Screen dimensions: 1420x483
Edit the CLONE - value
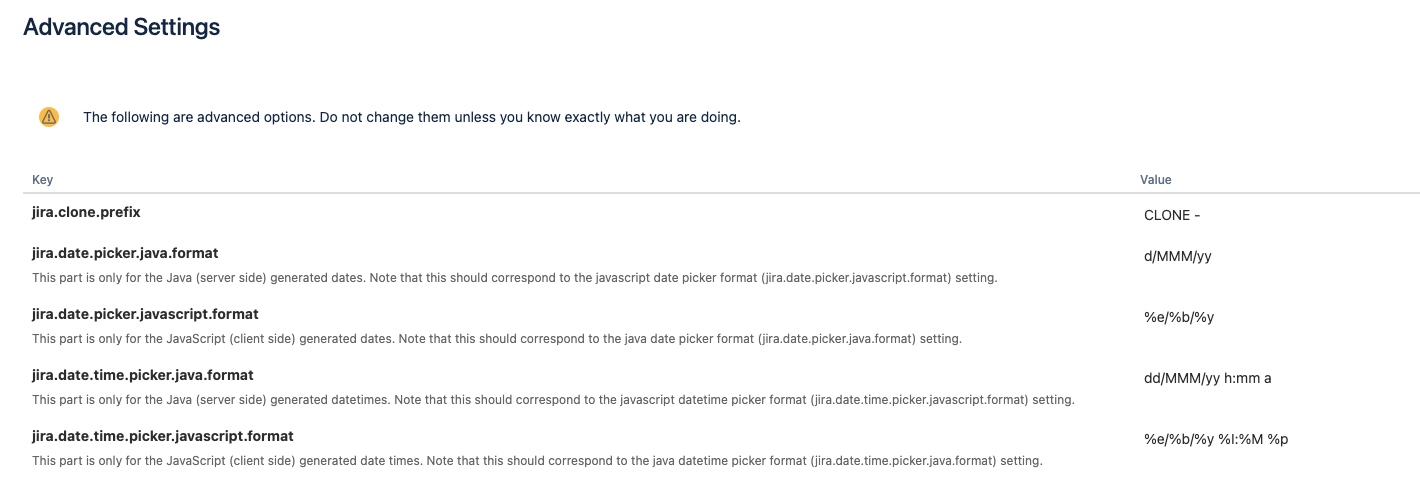1171,215
